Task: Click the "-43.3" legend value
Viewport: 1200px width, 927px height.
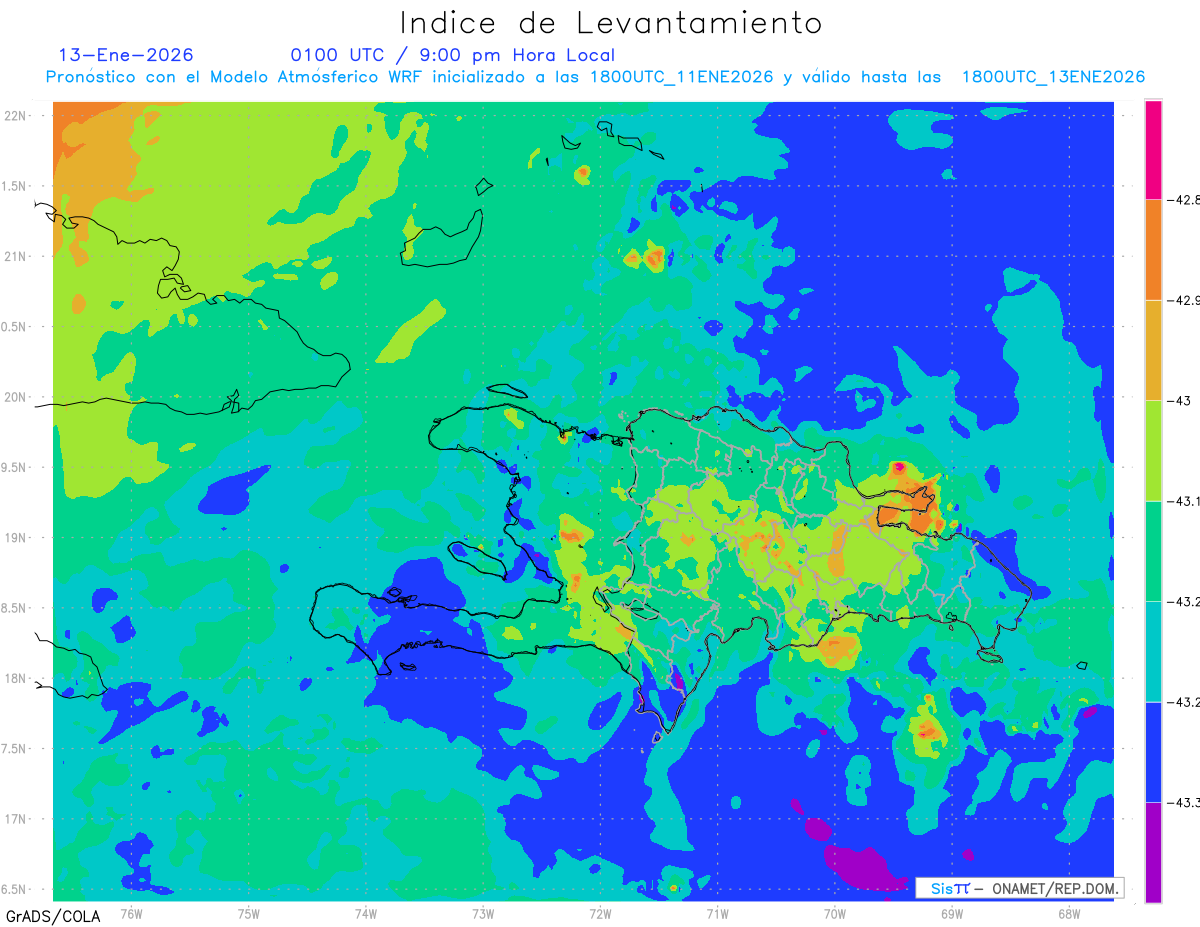Action: tap(1184, 802)
